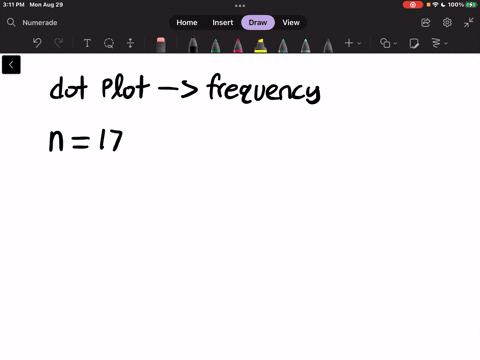480x360 pixels.
Task: Click the Numerade notebook title
Action: click(40, 23)
